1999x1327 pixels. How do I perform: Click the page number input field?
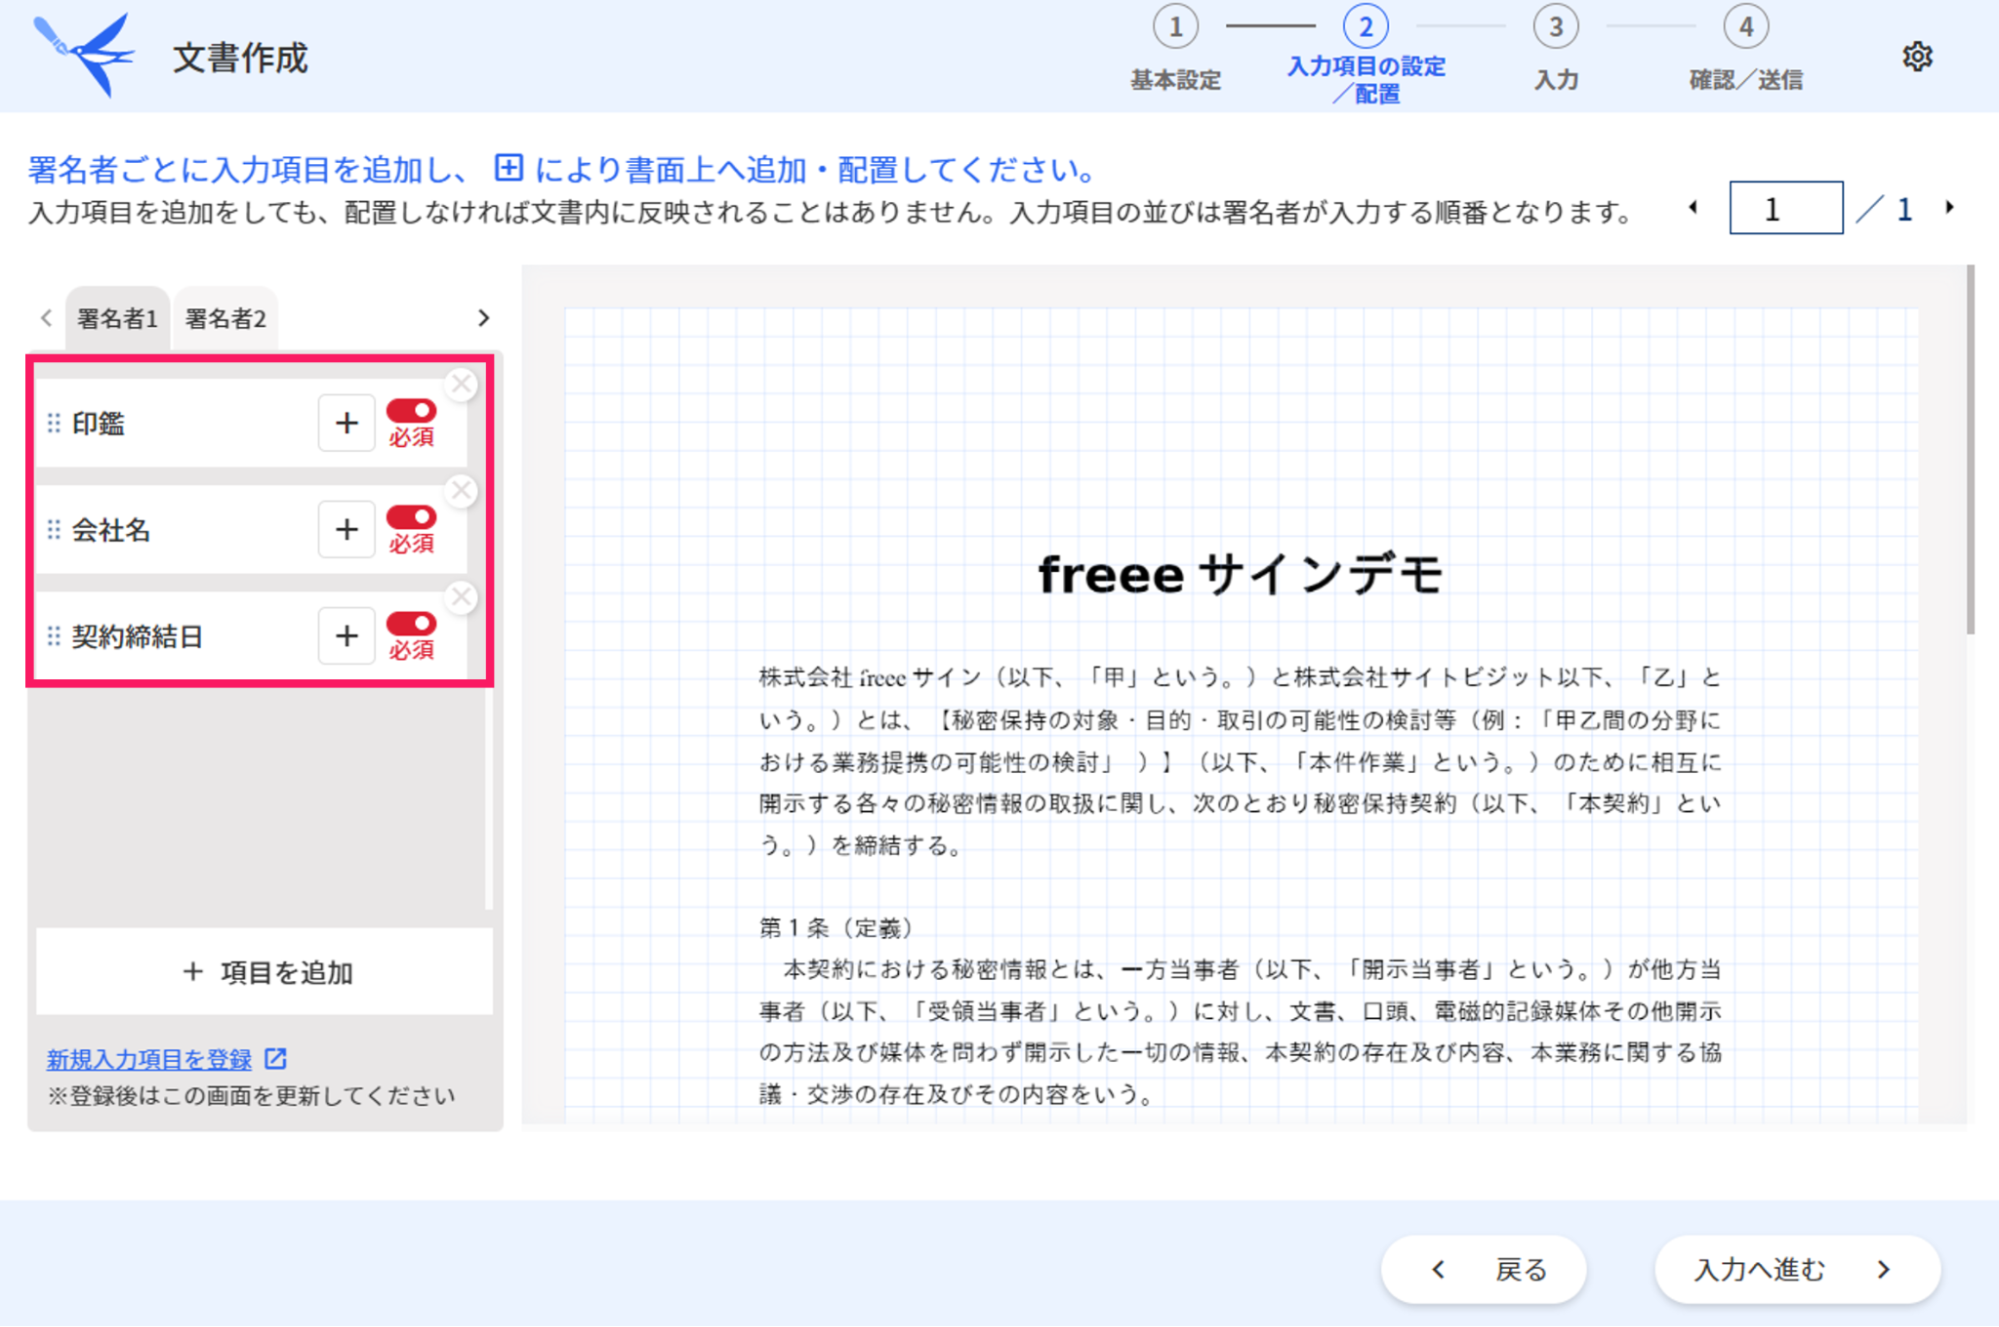[1786, 208]
